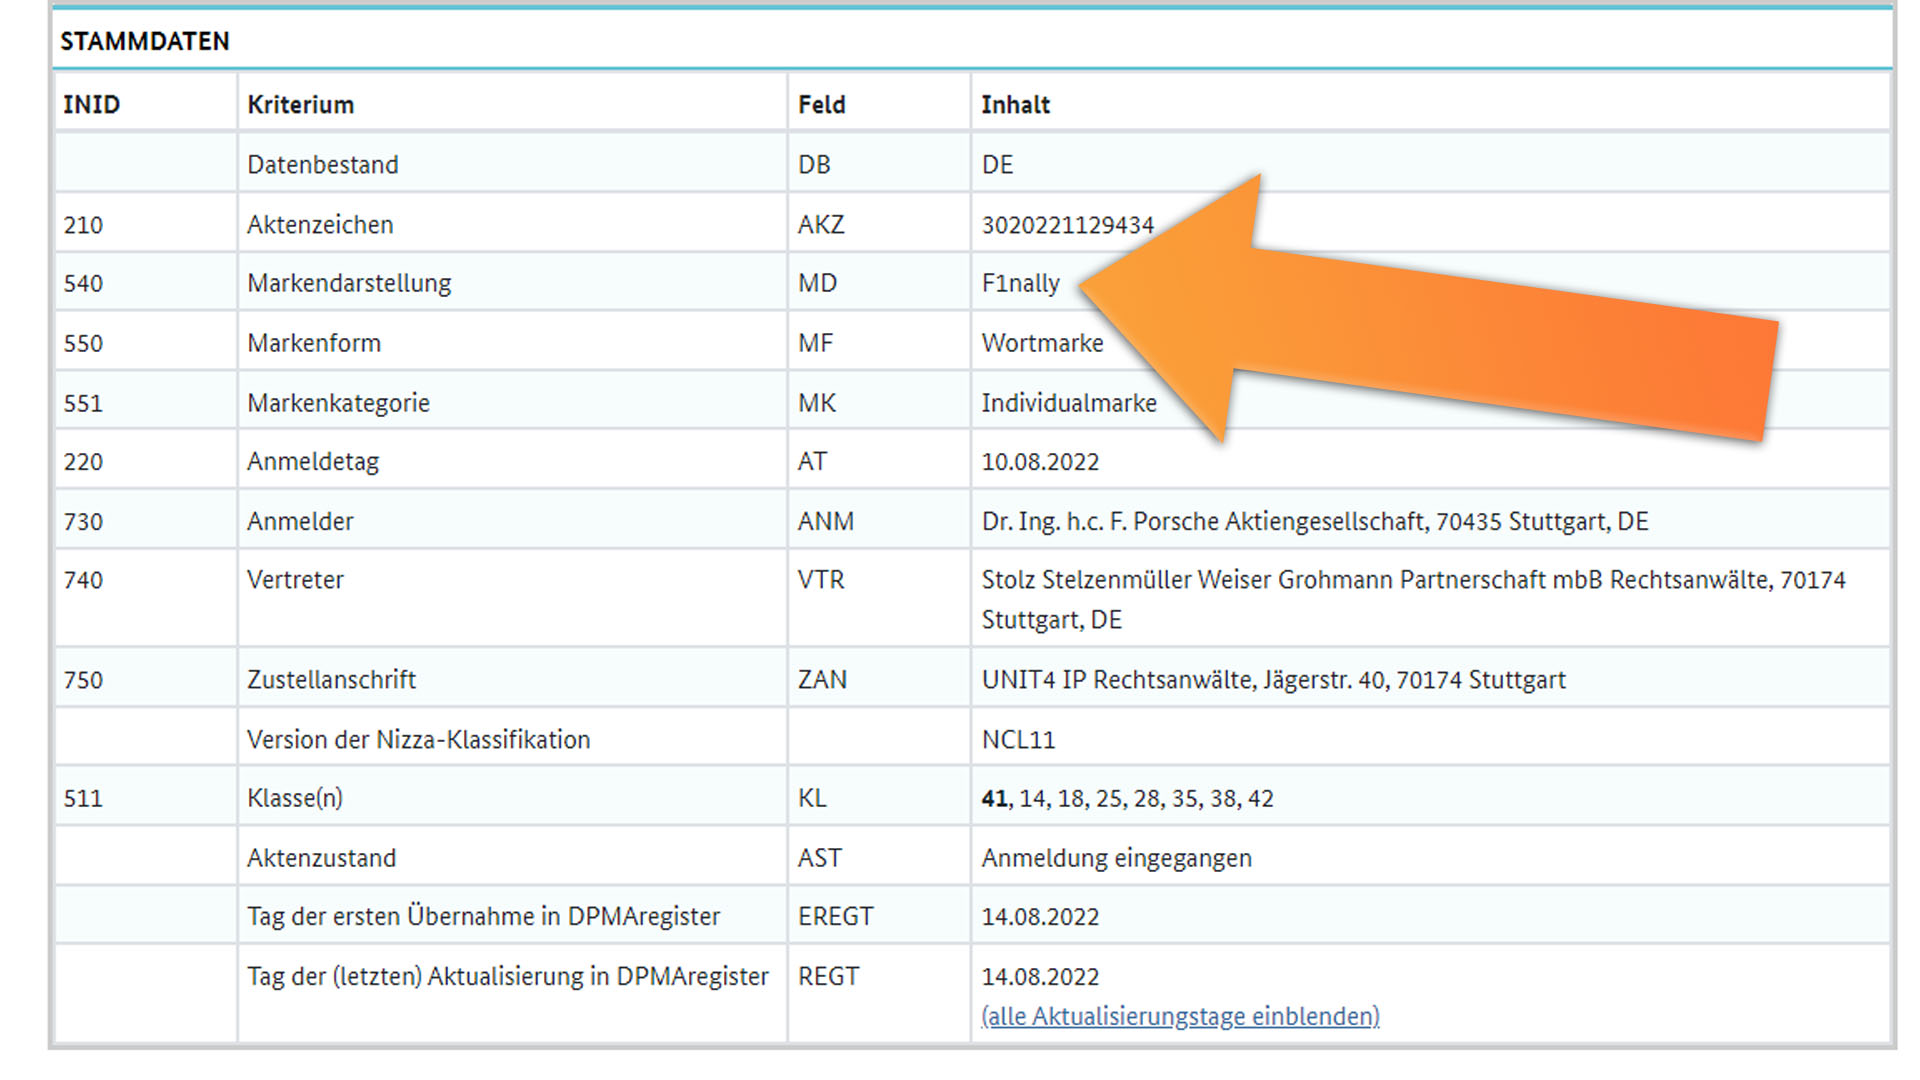Click the Anmeldetag date 10.08.2022
The width and height of the screenshot is (1920, 1080).
[1040, 462]
